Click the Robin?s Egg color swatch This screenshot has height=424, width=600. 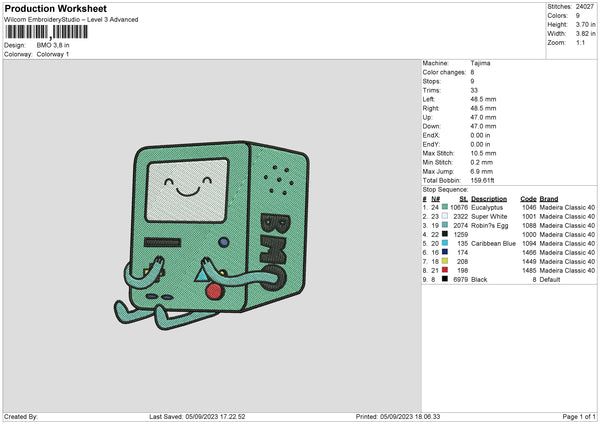click(x=445, y=225)
